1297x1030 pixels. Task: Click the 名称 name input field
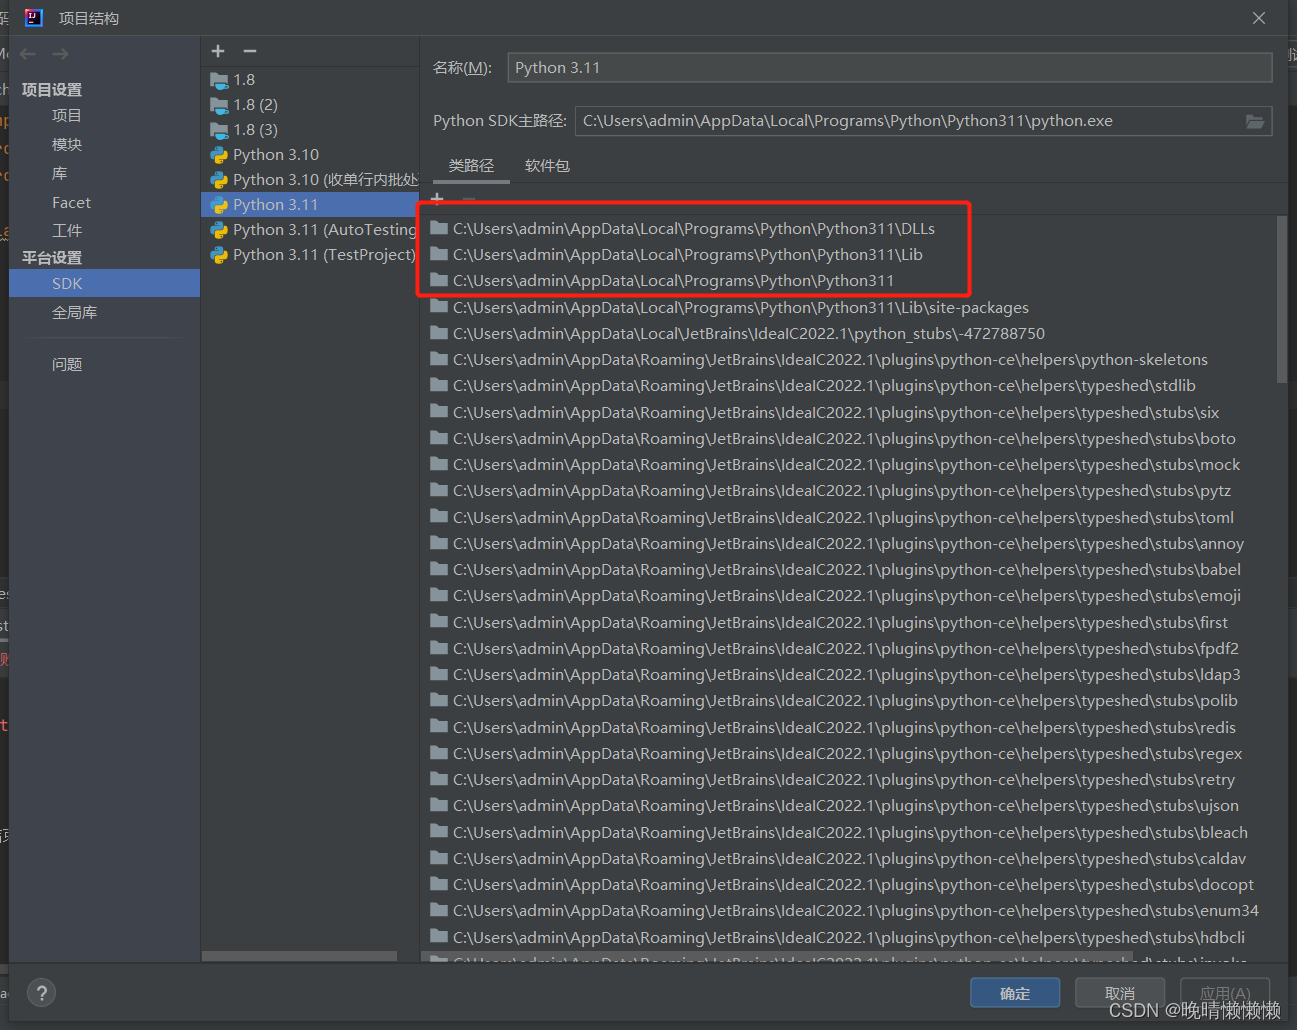890,68
